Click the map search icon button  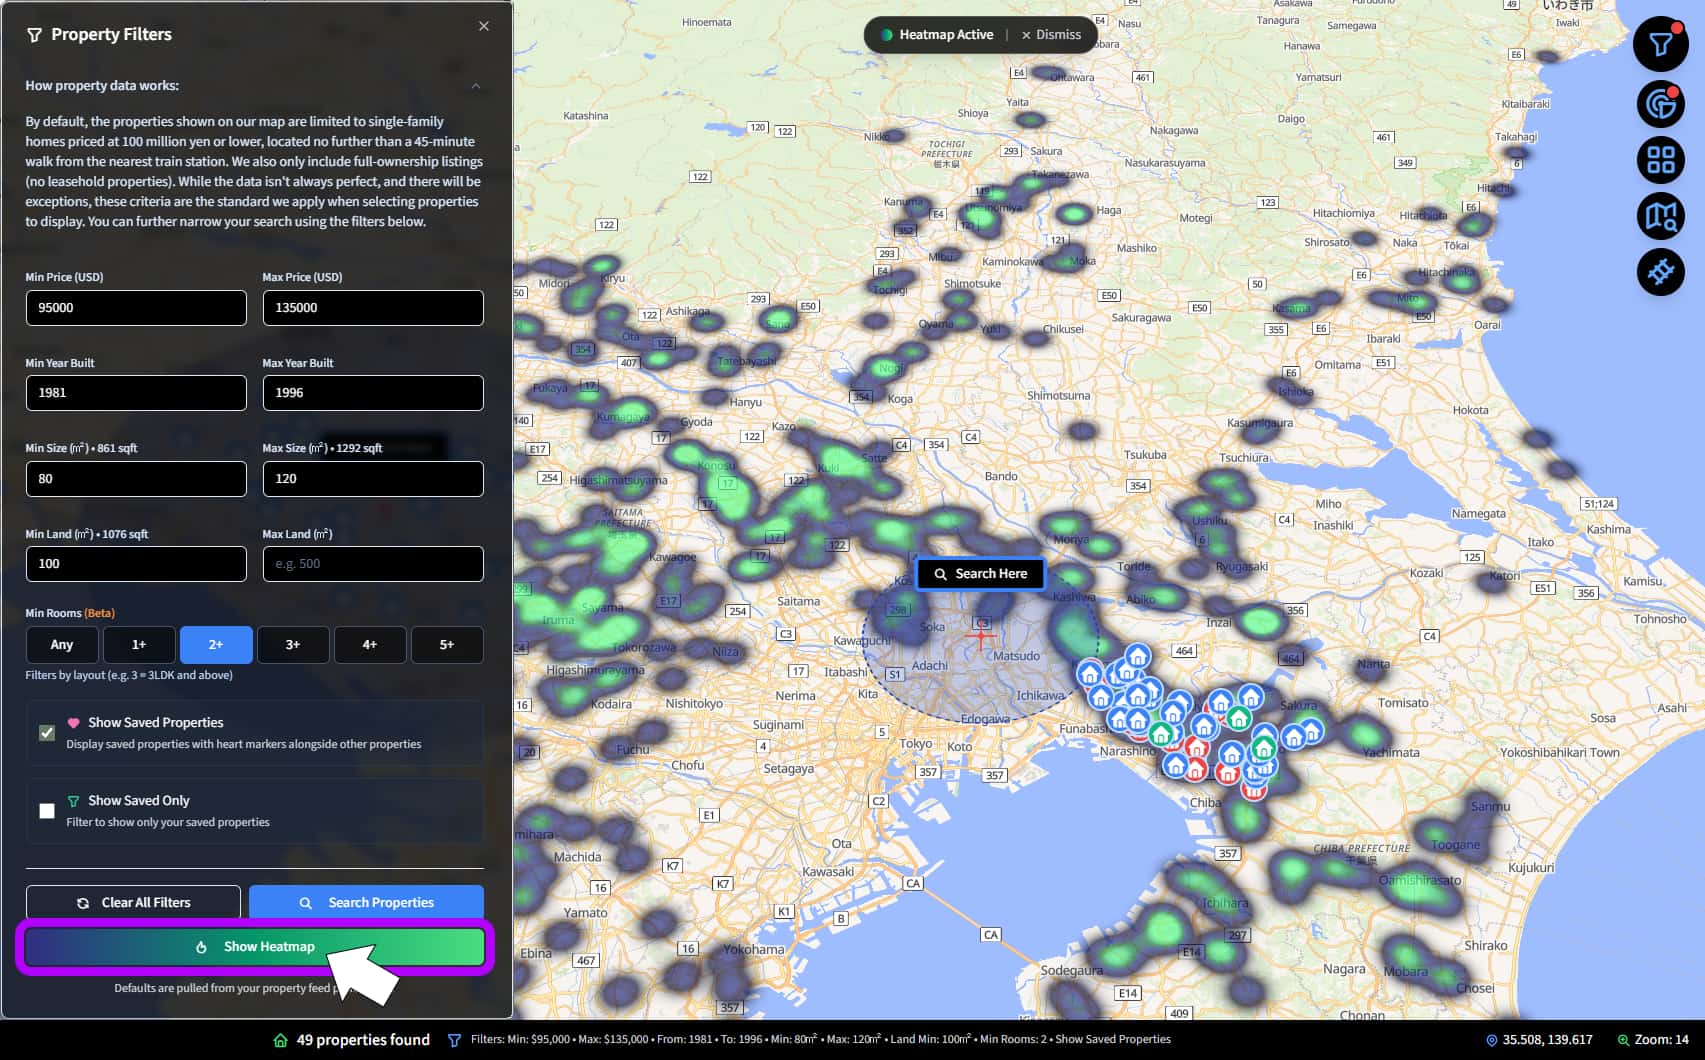coord(1660,216)
